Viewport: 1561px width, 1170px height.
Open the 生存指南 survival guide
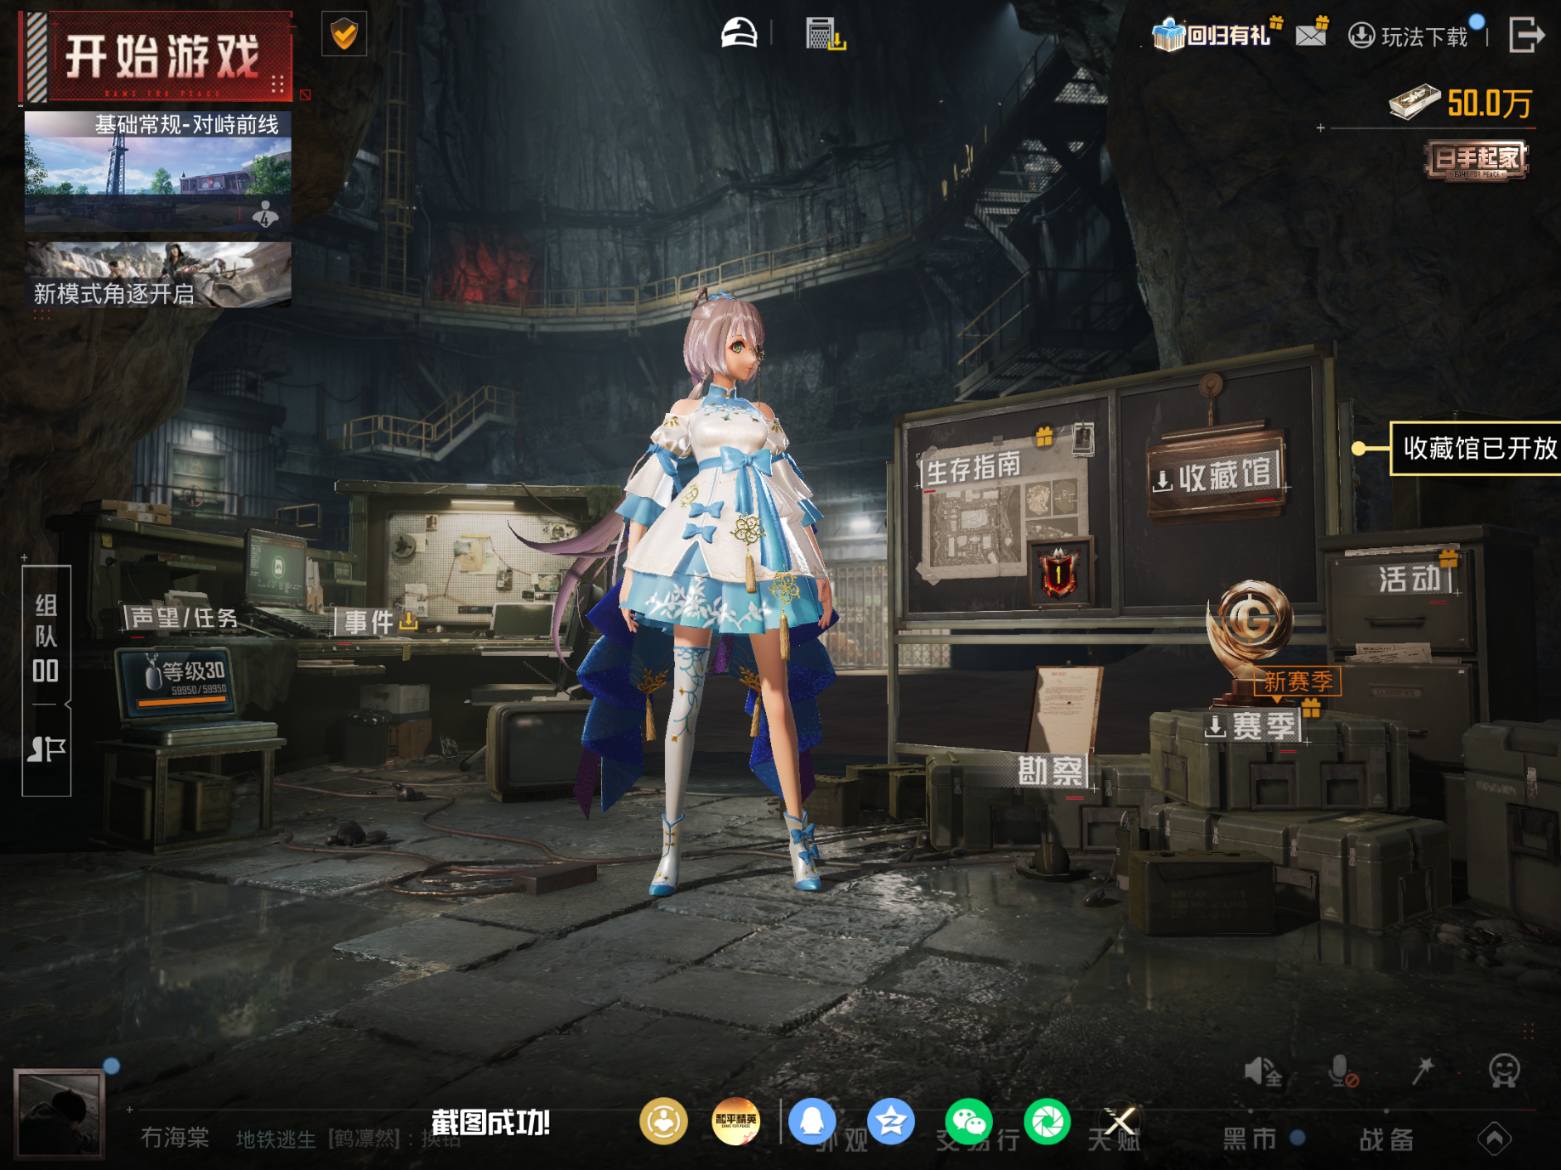pyautogui.click(x=972, y=467)
